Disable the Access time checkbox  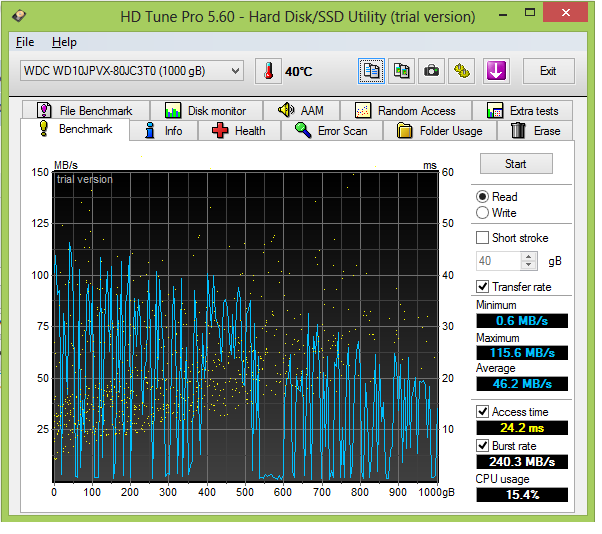(x=484, y=412)
